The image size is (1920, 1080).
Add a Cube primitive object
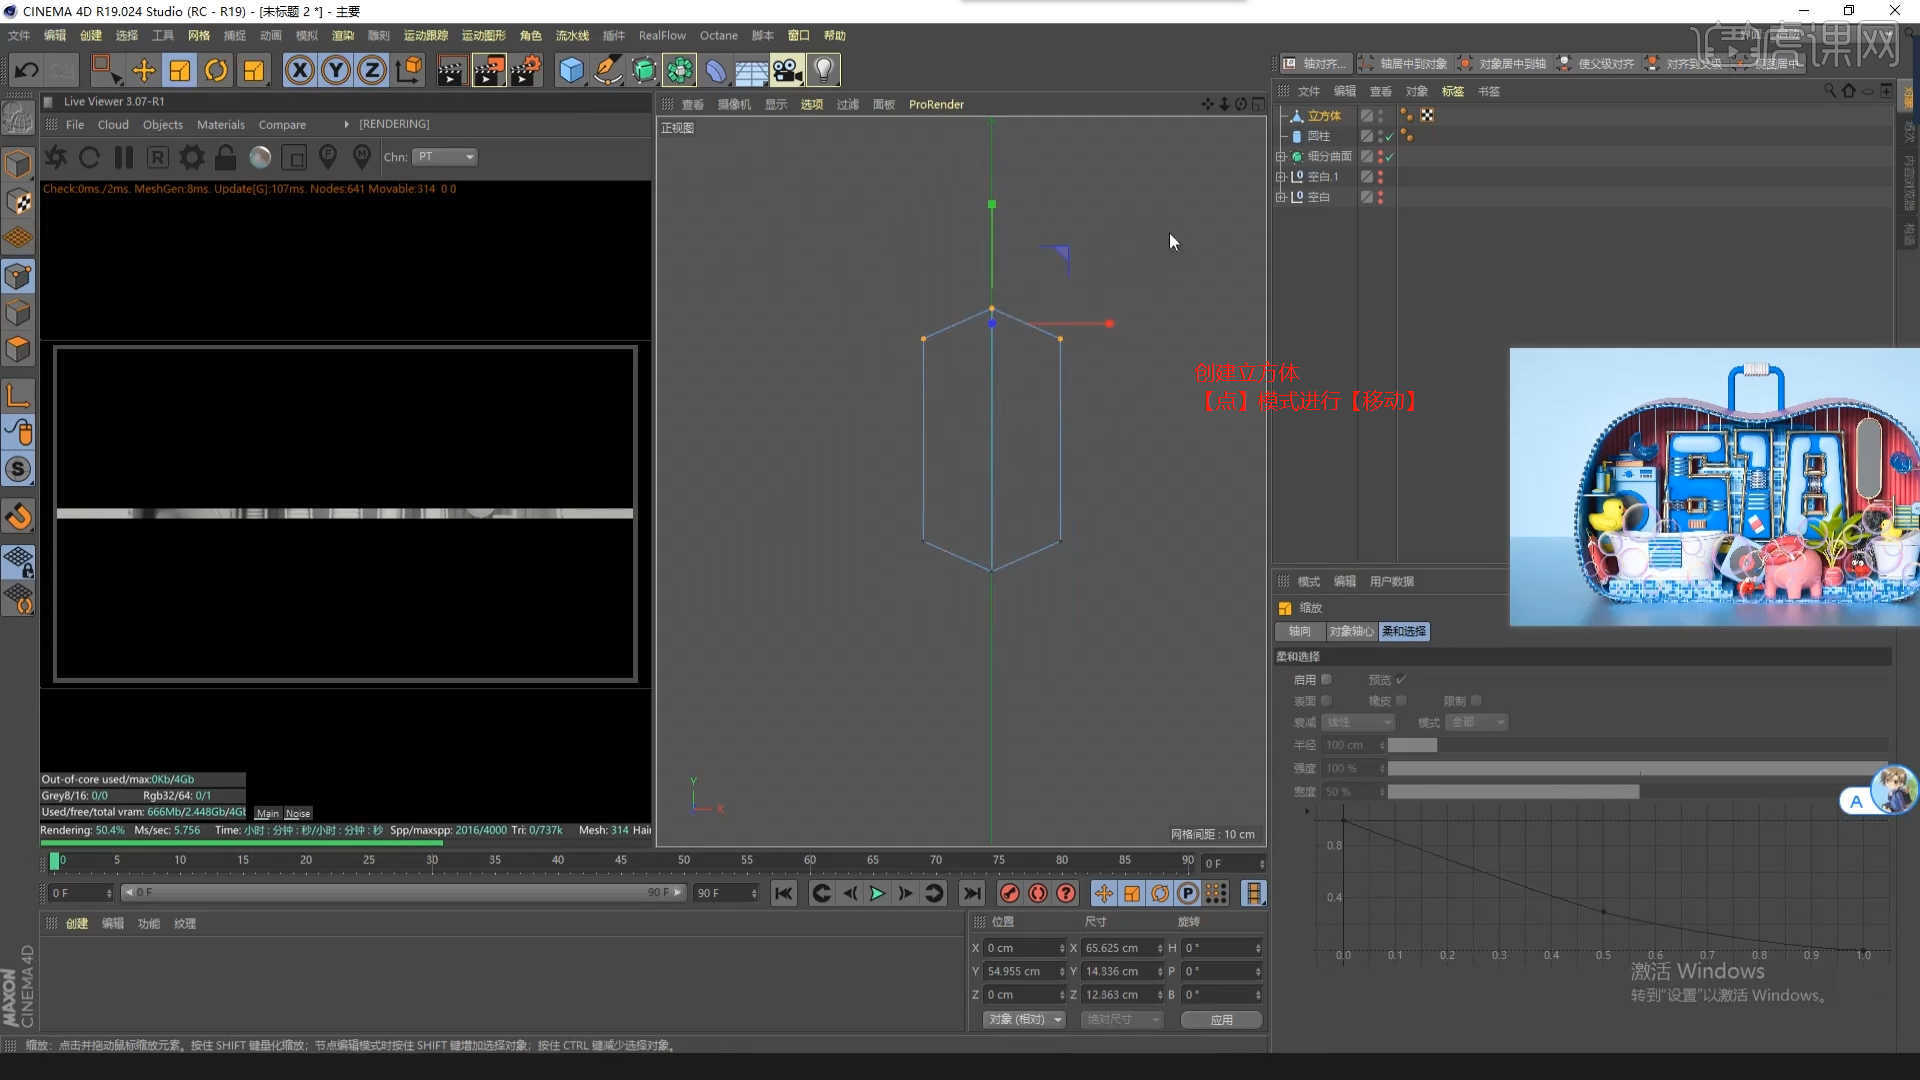[571, 70]
